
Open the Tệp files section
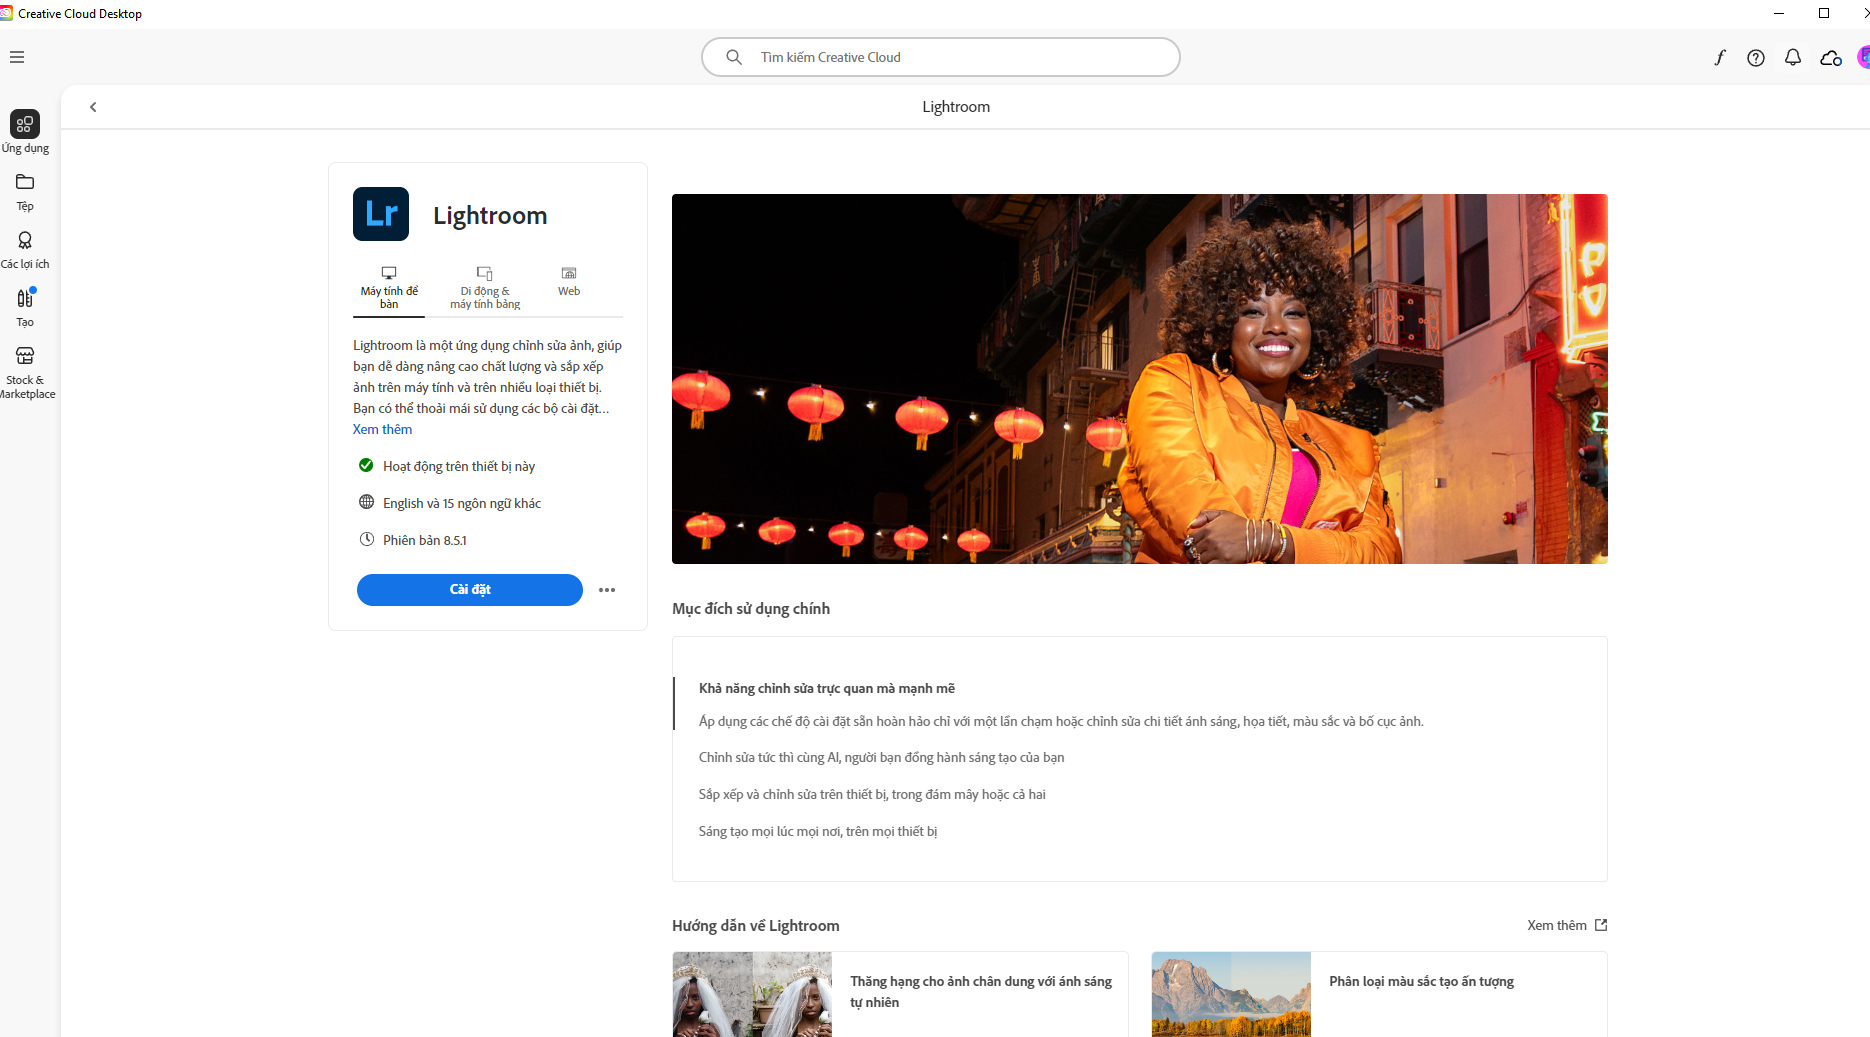pyautogui.click(x=25, y=191)
